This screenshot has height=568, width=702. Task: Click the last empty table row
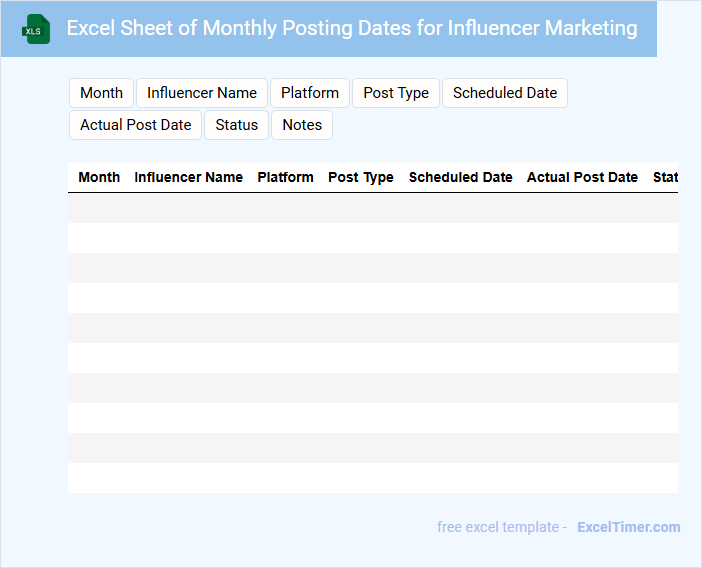coord(372,478)
